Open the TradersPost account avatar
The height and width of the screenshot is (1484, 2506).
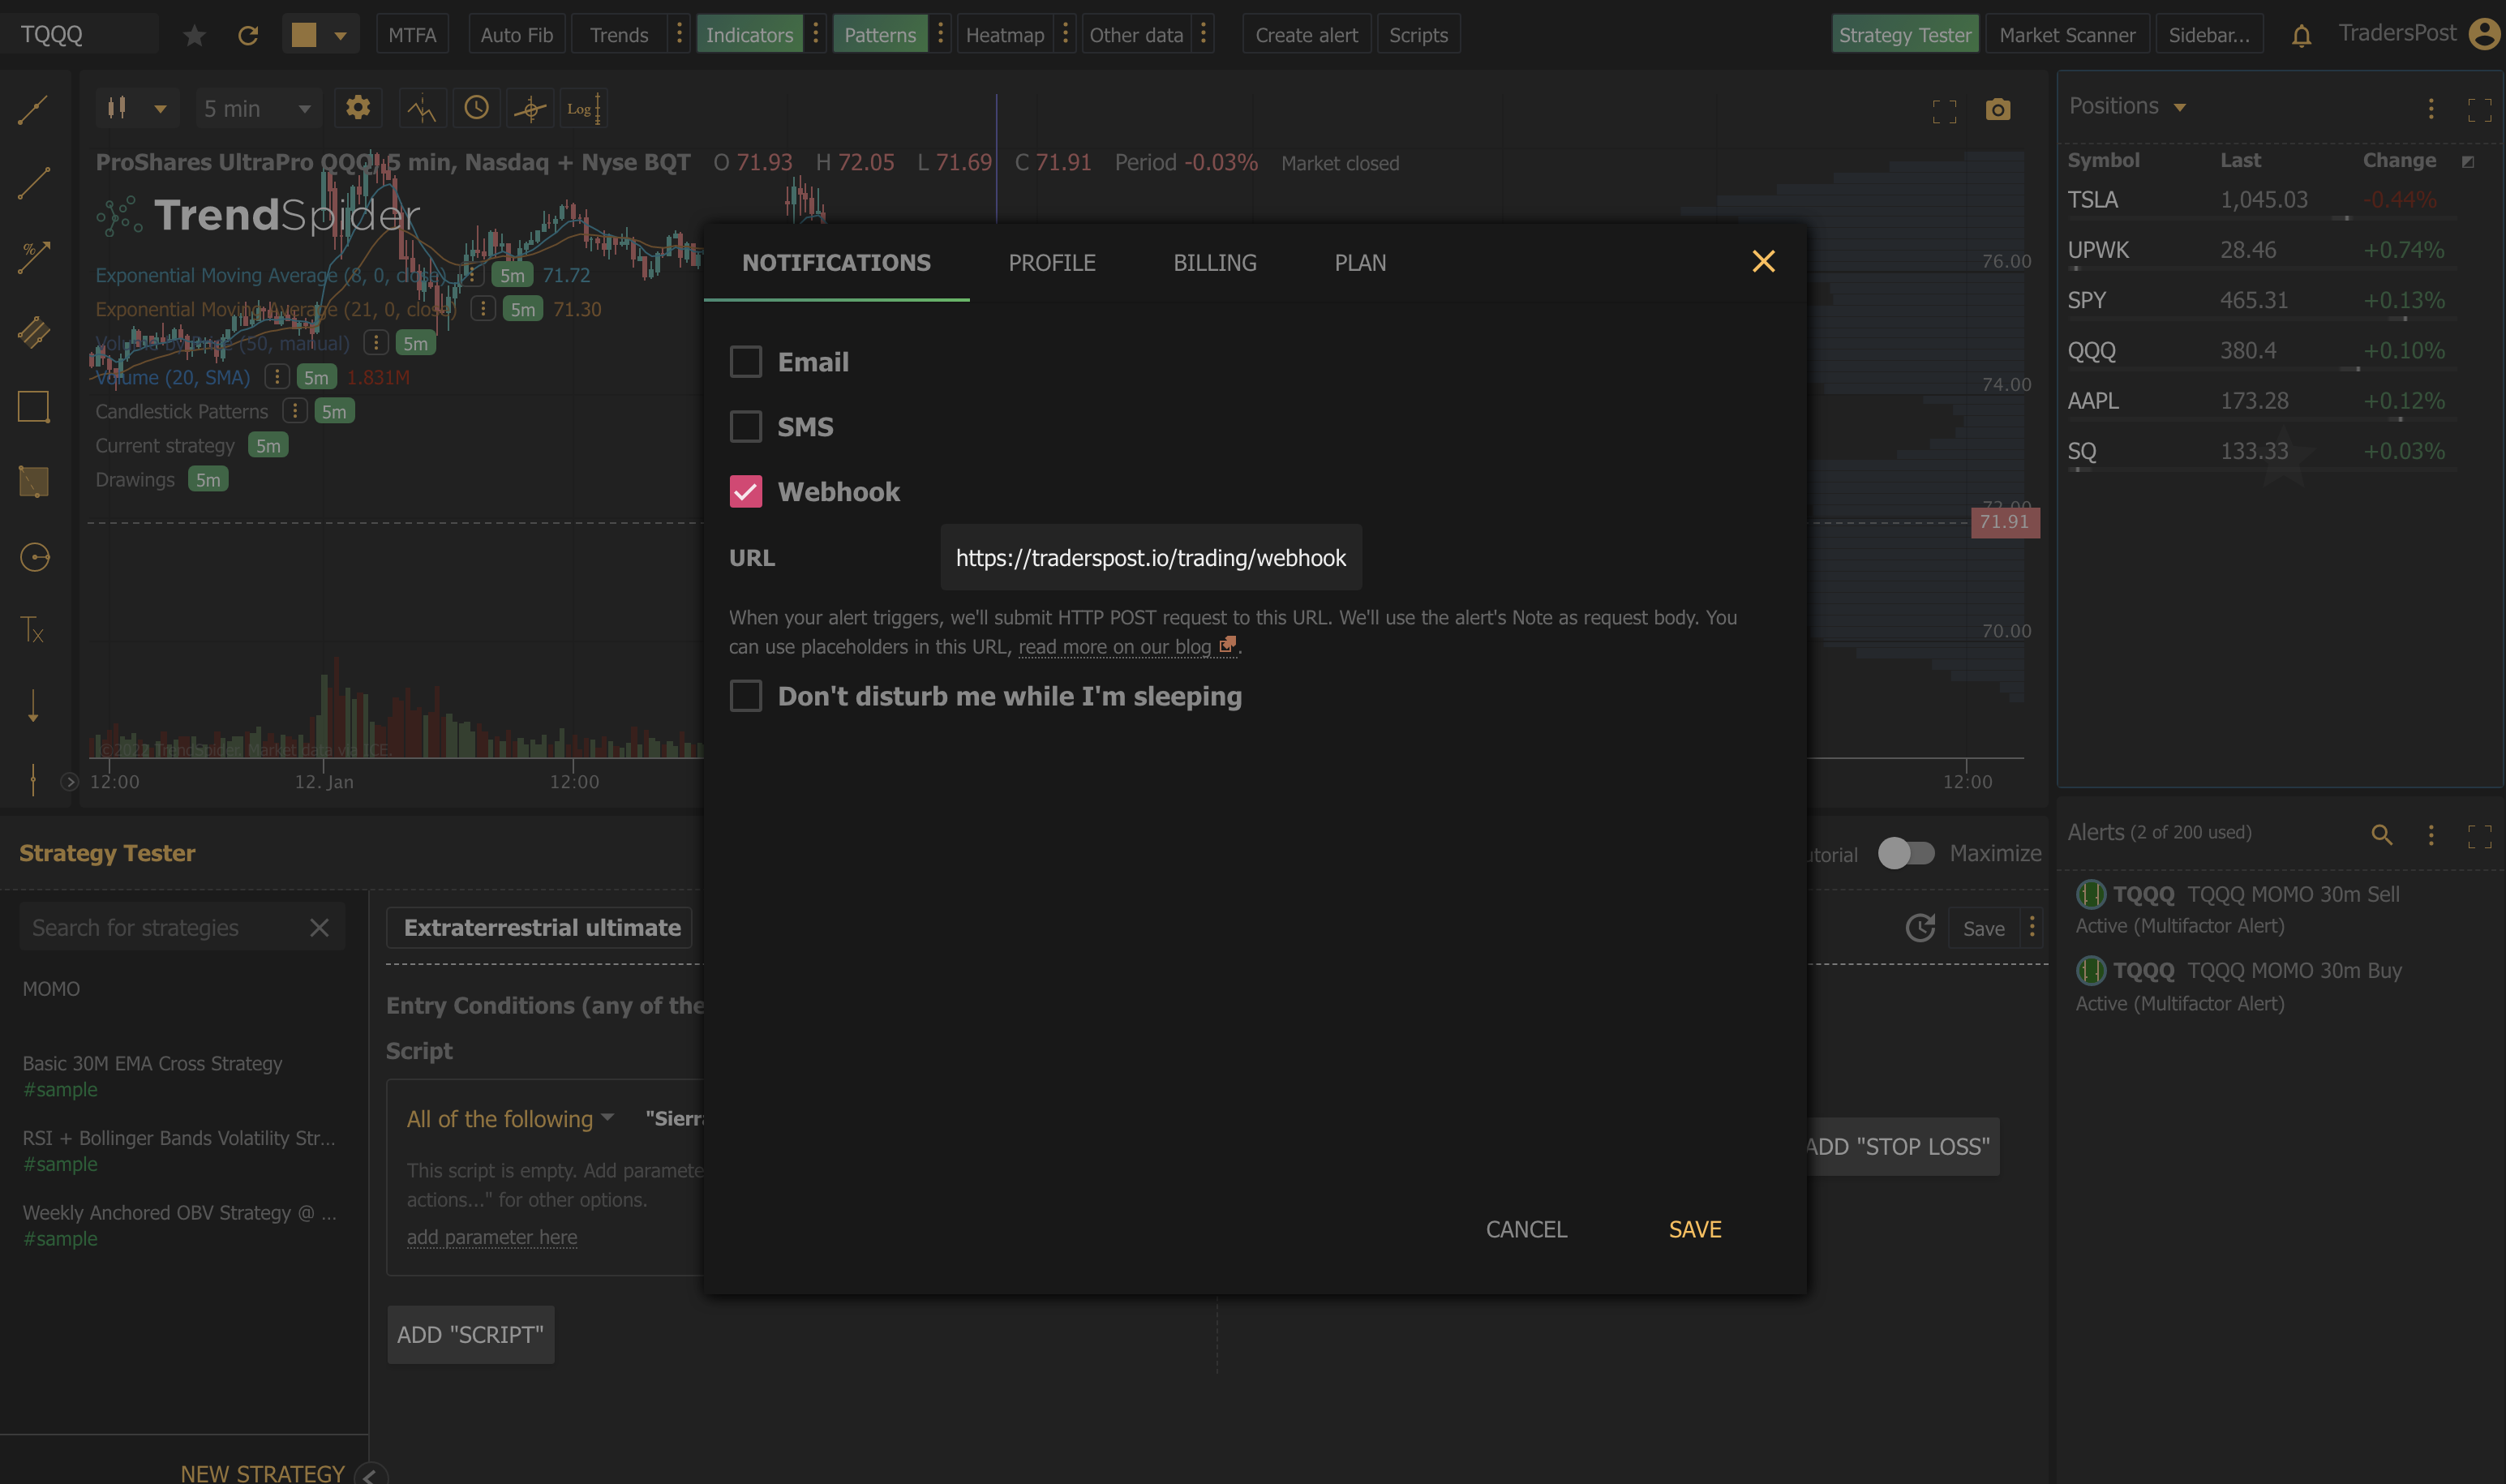coord(2484,34)
